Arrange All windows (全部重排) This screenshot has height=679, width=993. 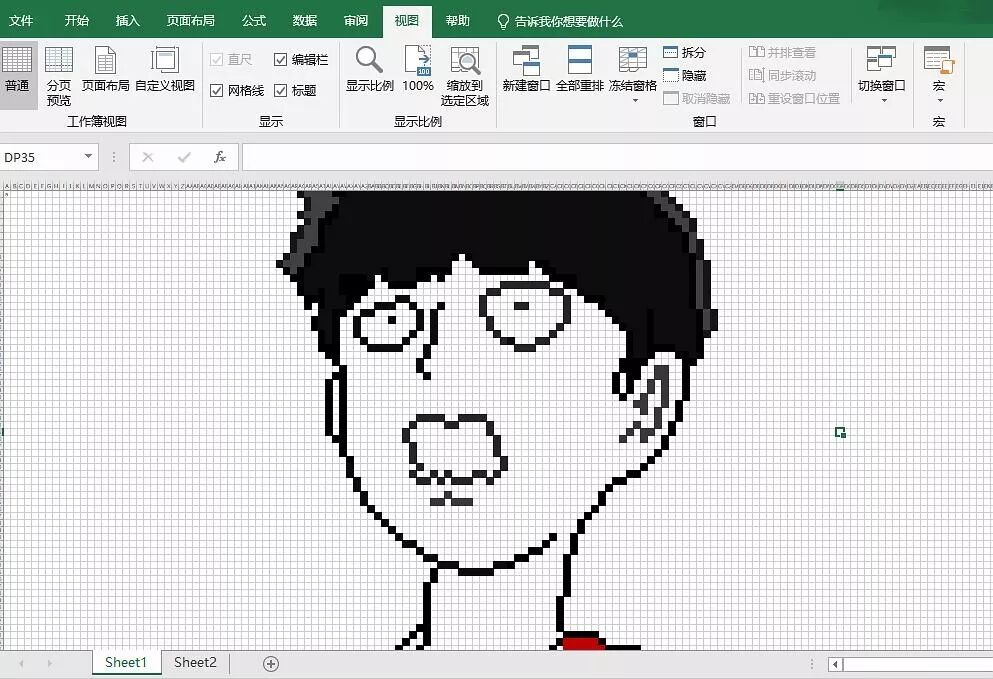point(579,70)
